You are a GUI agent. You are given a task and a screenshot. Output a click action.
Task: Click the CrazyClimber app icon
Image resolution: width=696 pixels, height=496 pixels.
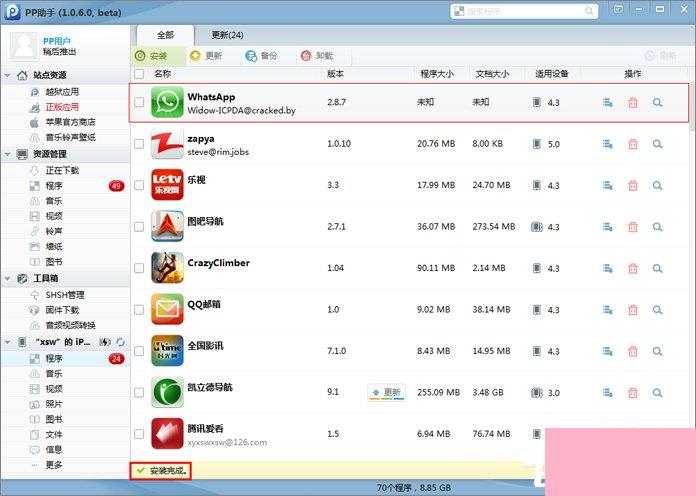coord(167,268)
